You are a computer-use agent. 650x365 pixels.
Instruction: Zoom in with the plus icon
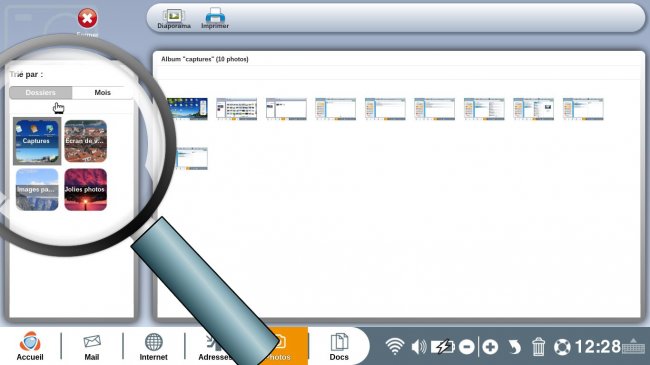(490, 347)
